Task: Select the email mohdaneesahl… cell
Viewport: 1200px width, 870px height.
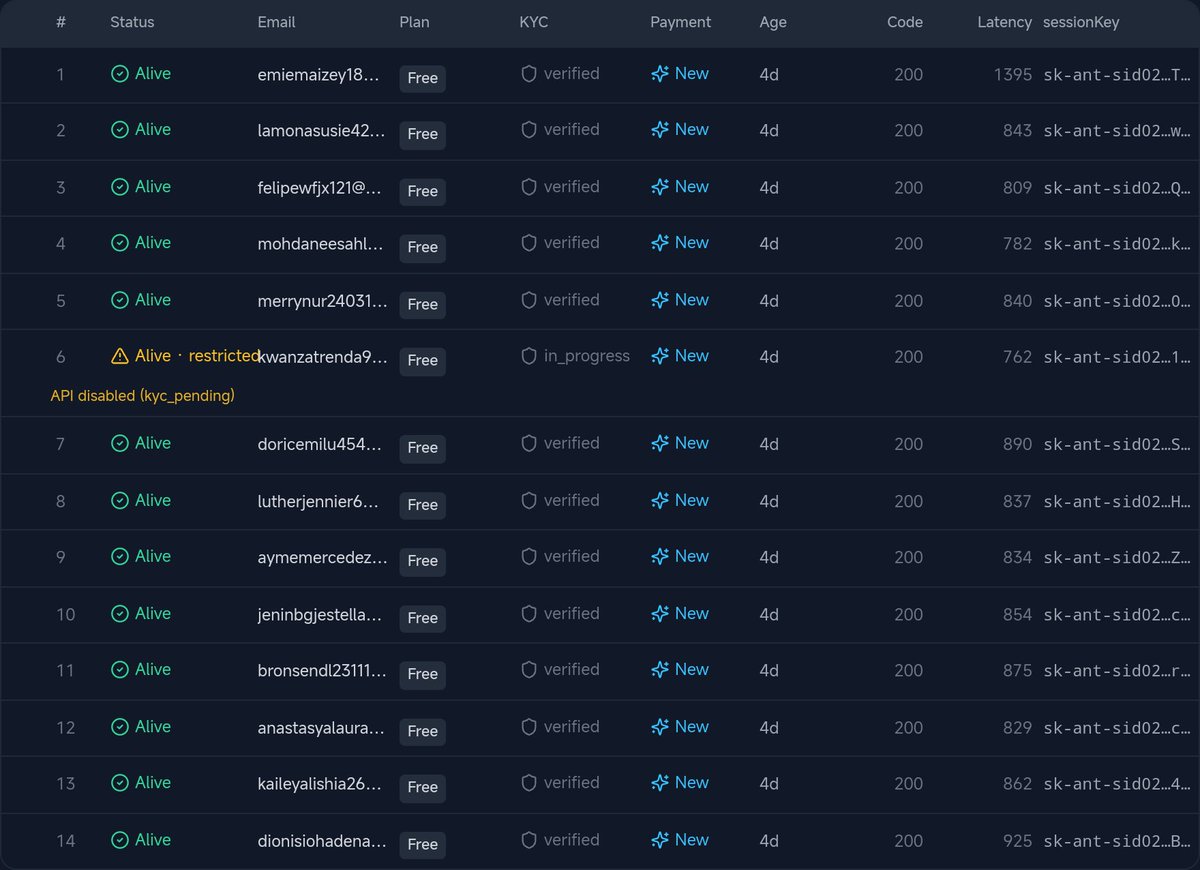Action: (x=320, y=243)
